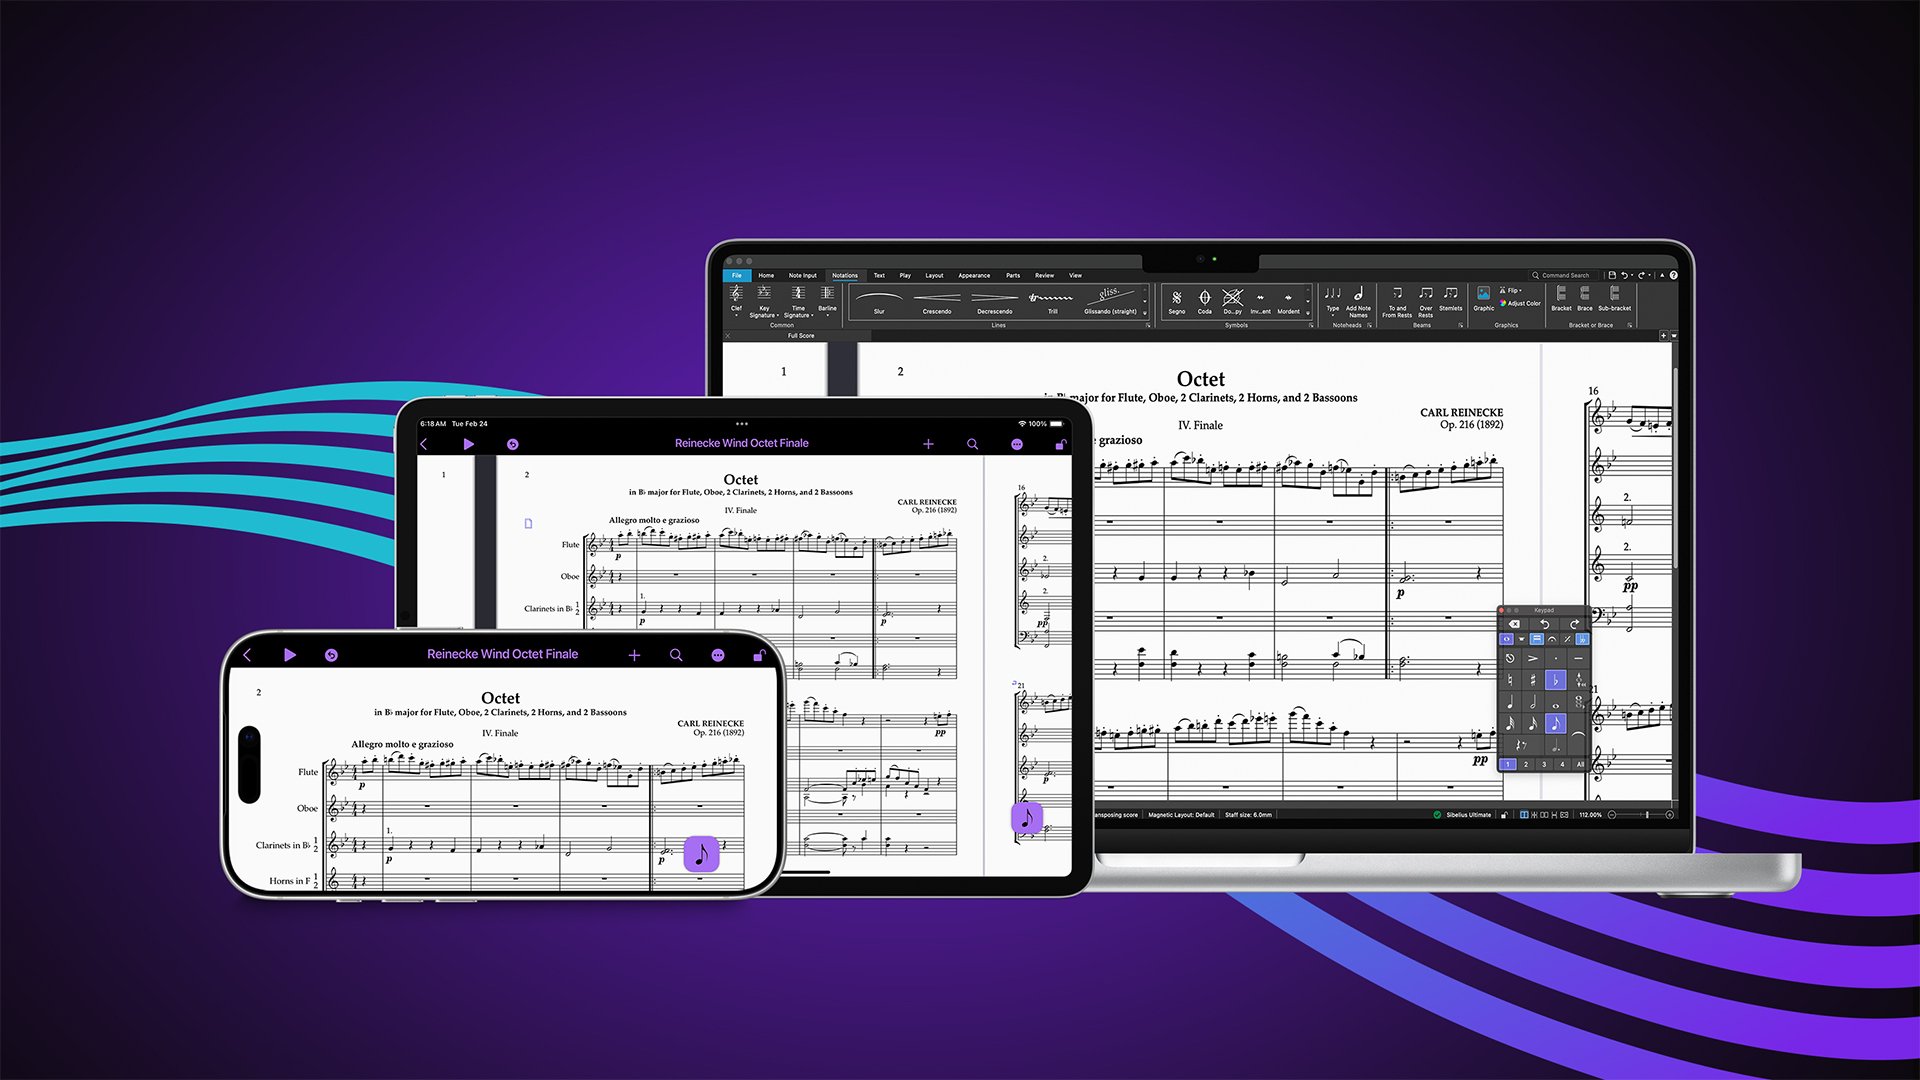
Task: Tap the search magnifier on the iPad toolbar
Action: click(x=972, y=444)
